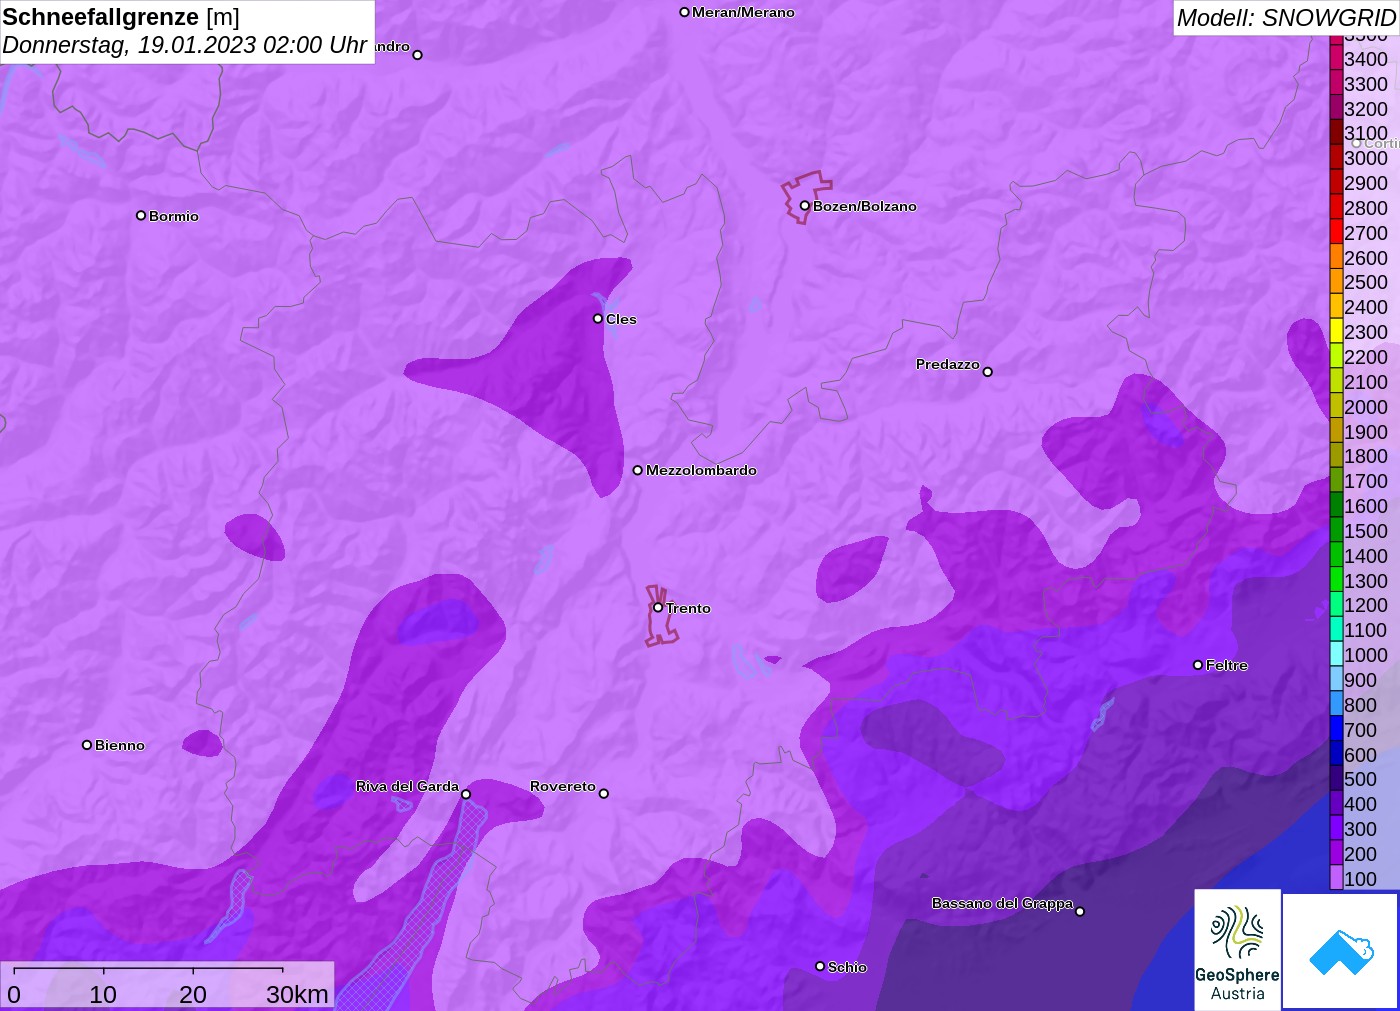Image resolution: width=1400 pixels, height=1011 pixels.
Task: Click the 2000 legend value
Action: pos(1366,406)
